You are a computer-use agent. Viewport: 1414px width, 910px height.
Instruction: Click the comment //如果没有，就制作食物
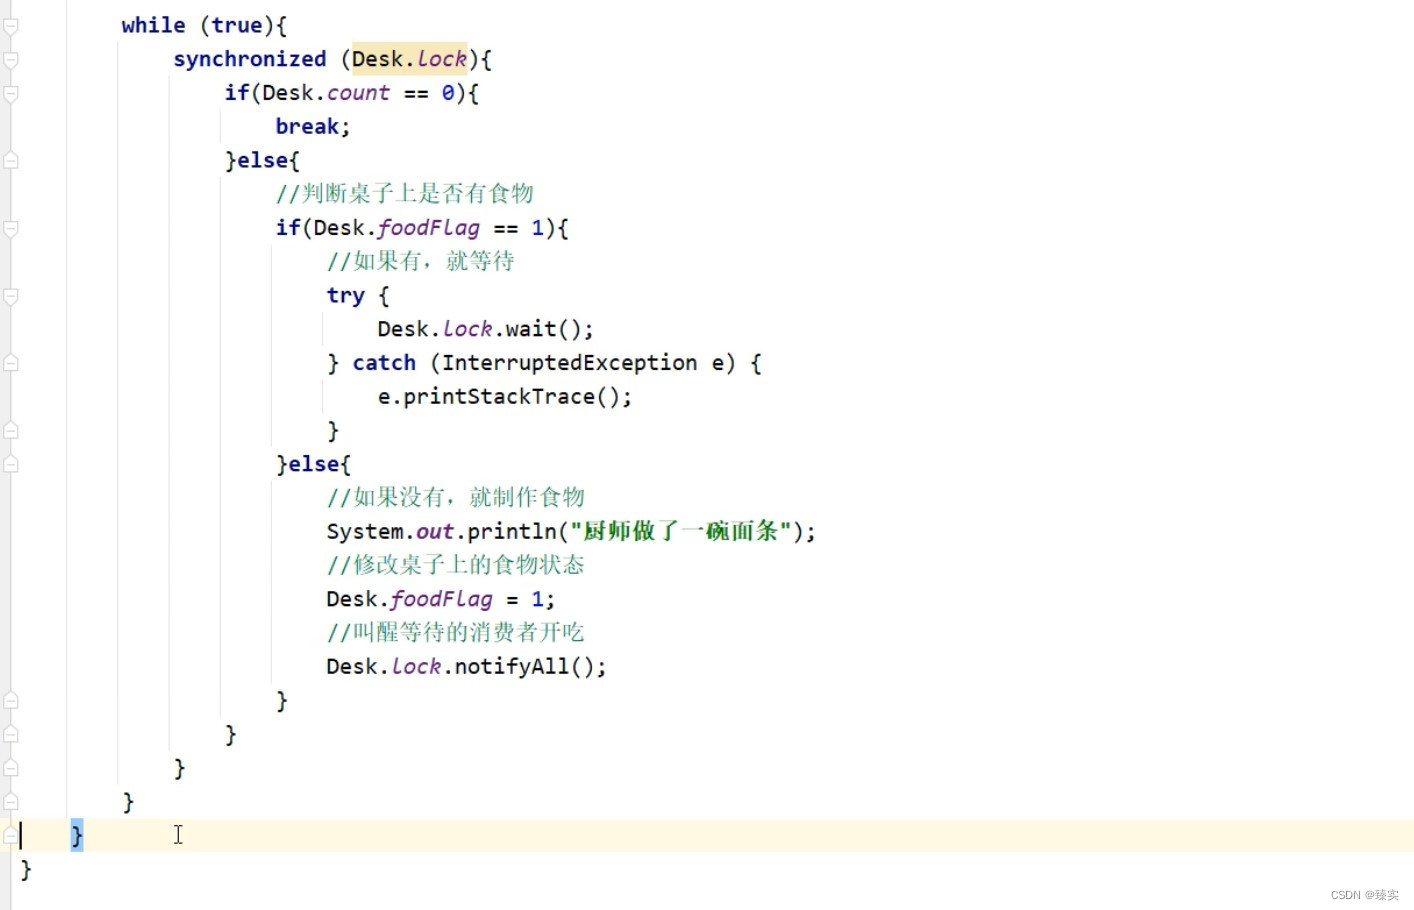tap(456, 497)
